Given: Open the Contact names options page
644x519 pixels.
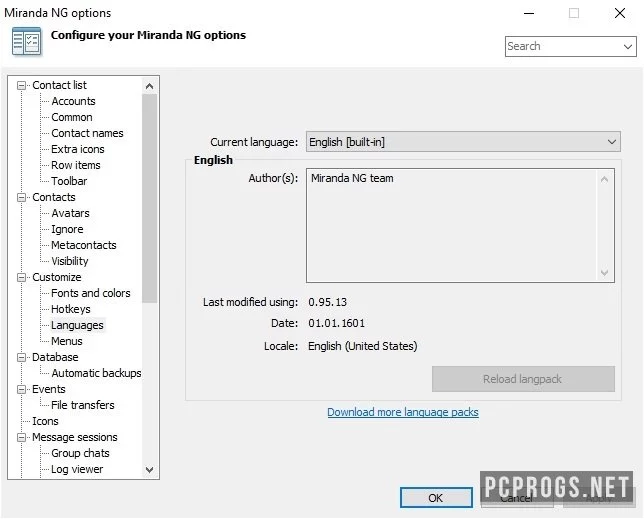Looking at the screenshot, I should click(x=87, y=133).
